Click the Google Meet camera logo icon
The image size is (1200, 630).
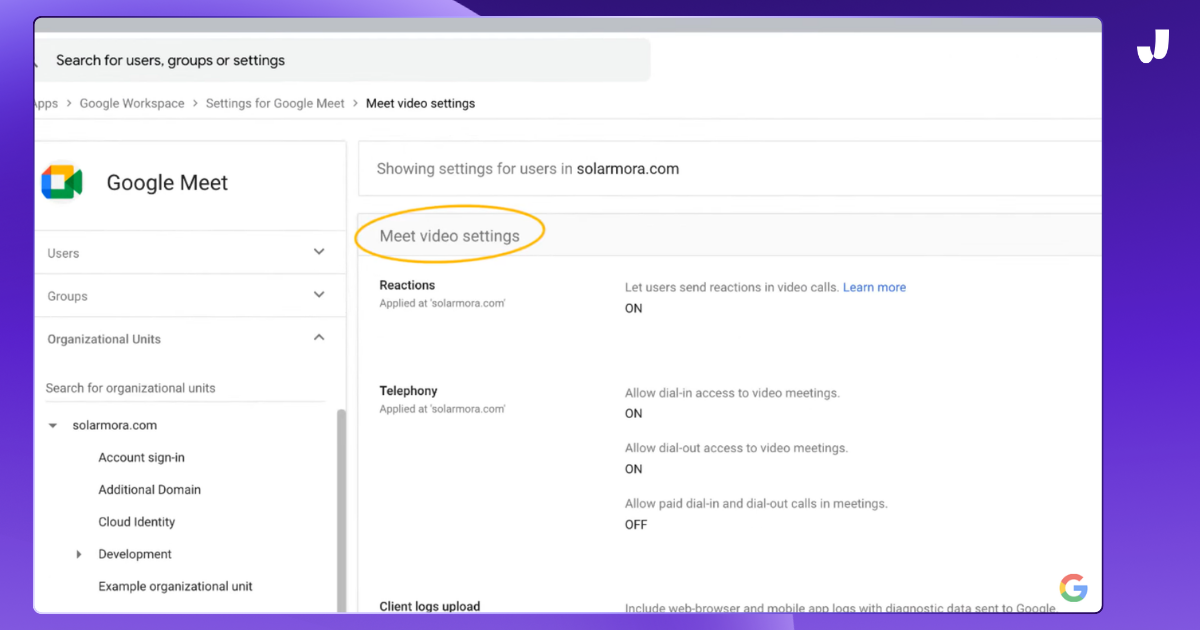[62, 183]
